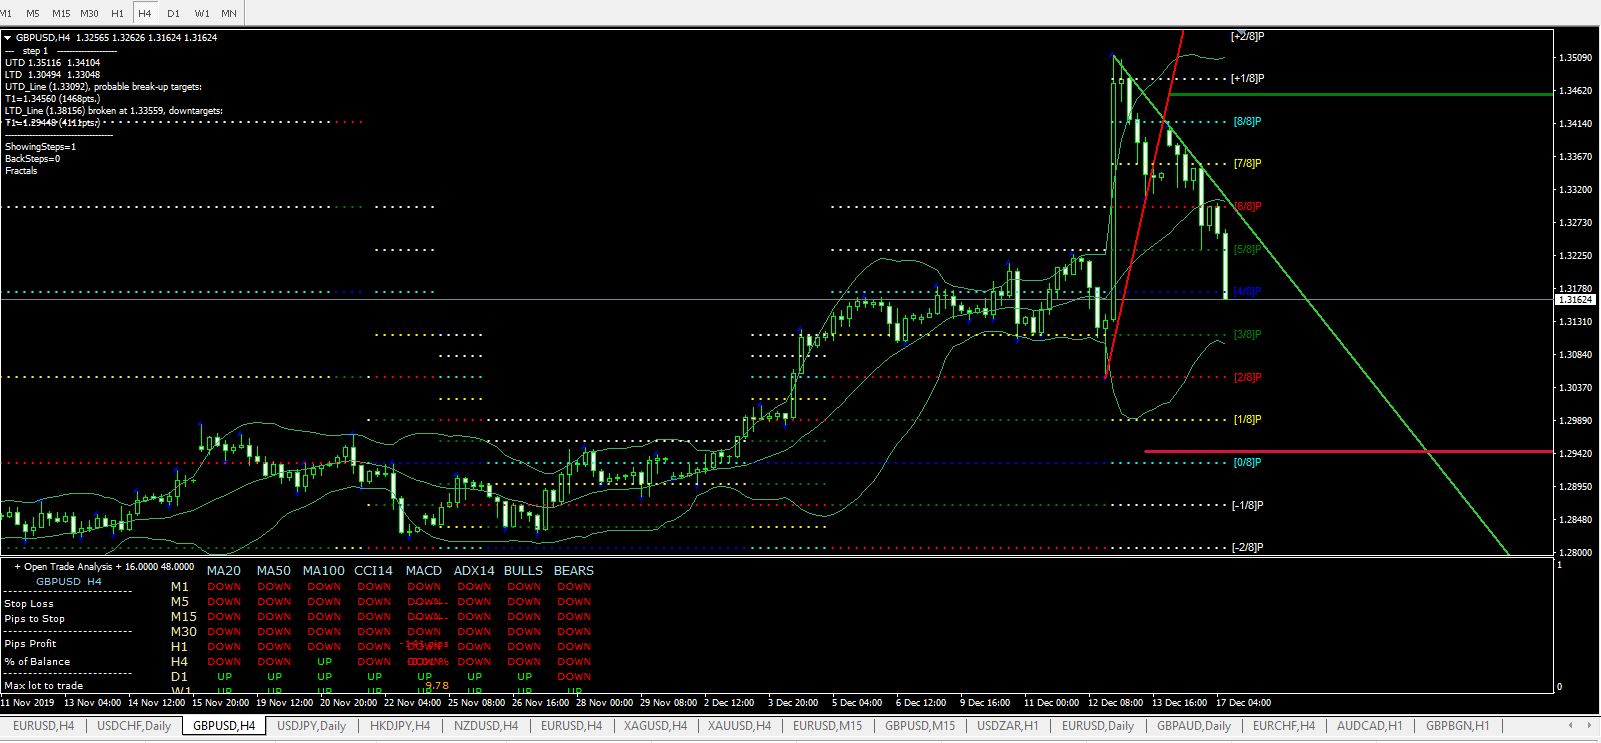Screen dimensions: 1601x743
Task: Select the steep red trendline
Action: point(1145,205)
